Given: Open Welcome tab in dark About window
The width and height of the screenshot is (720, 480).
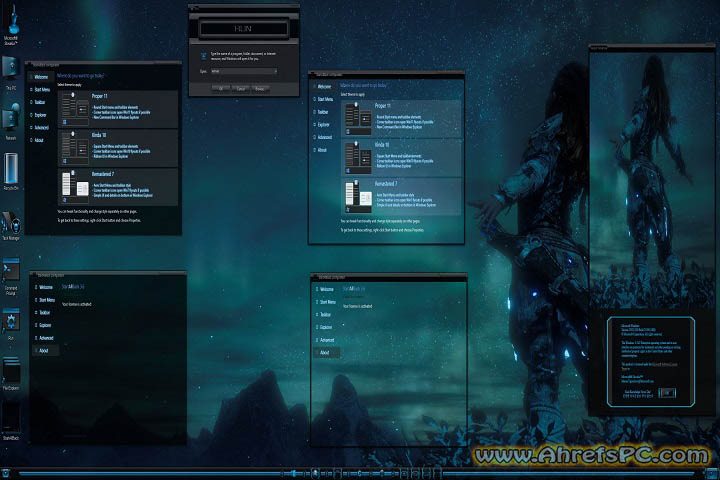Looking at the screenshot, I should coord(45,287).
